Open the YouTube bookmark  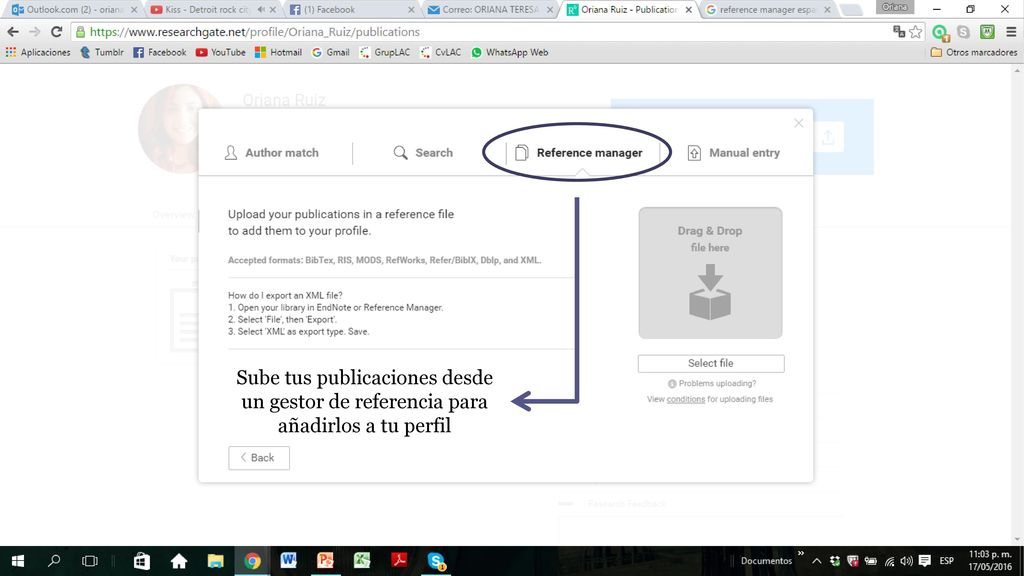221,52
